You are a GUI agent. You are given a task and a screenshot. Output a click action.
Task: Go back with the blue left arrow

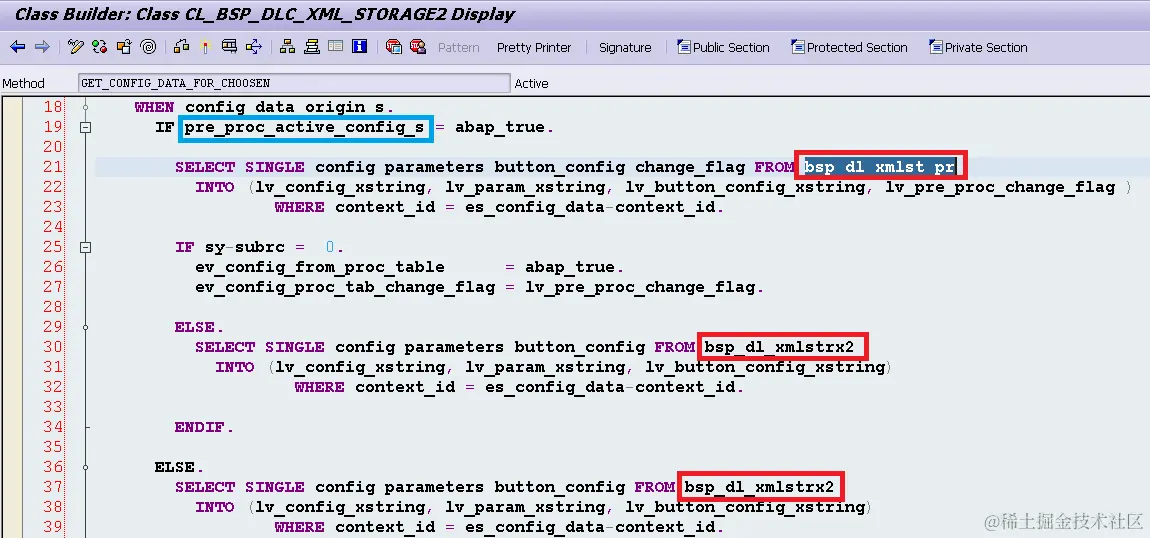18,47
